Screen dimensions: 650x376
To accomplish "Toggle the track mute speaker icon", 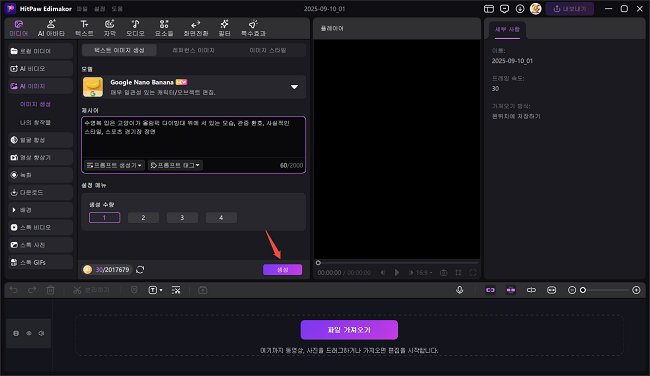I will 41,333.
